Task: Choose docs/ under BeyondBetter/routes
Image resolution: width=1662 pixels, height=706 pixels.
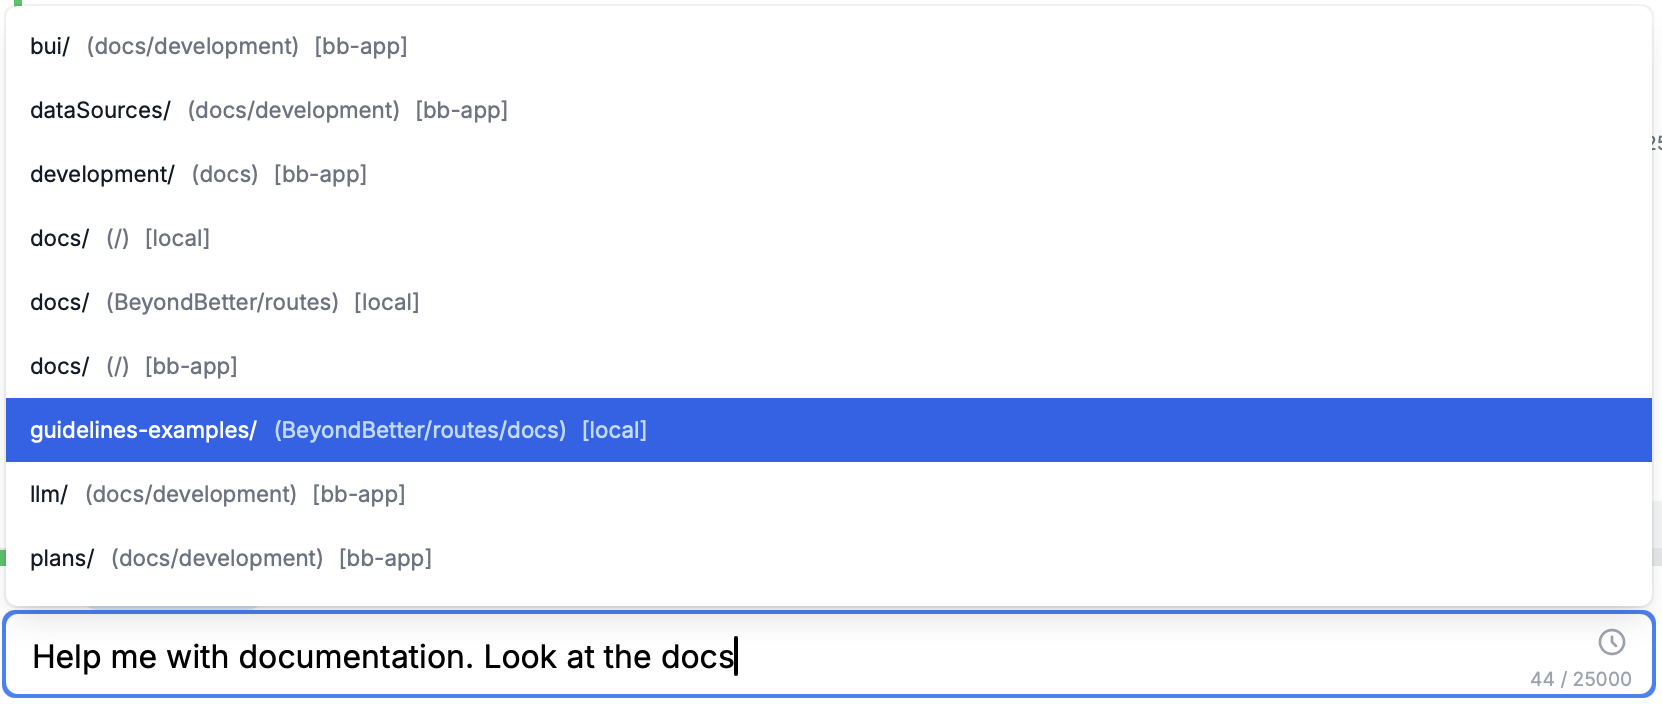Action: [58, 302]
